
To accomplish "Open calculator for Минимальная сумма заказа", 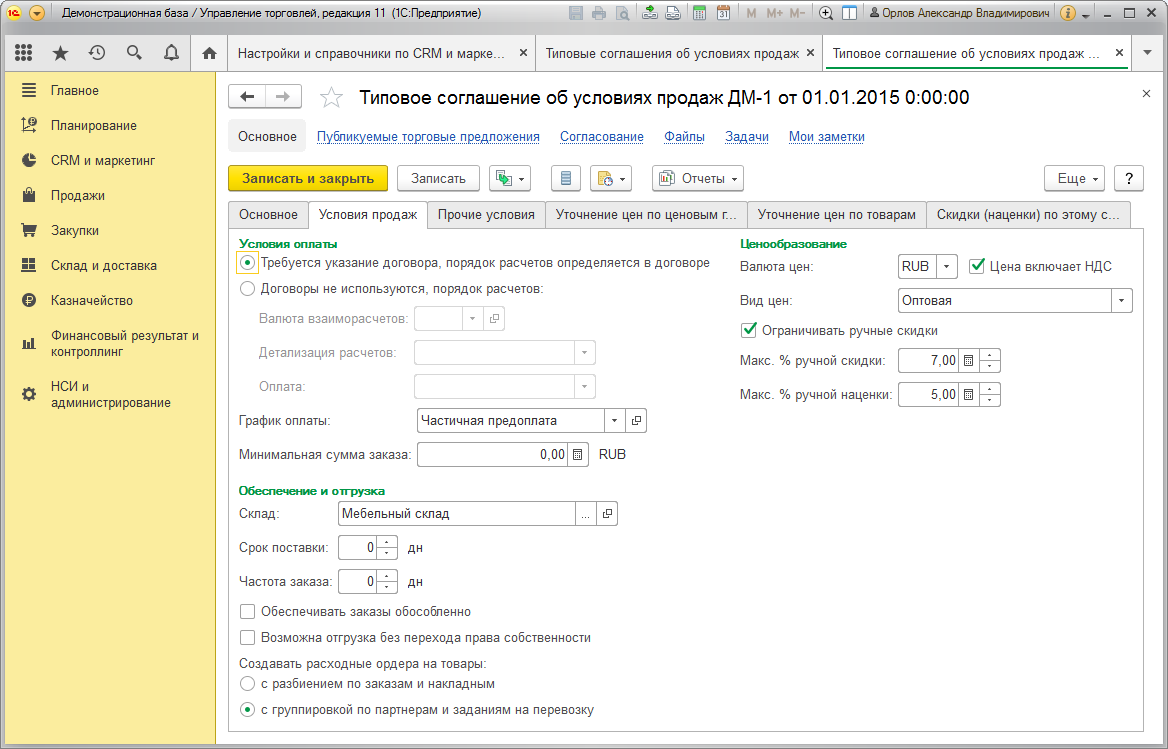I will click(578, 454).
